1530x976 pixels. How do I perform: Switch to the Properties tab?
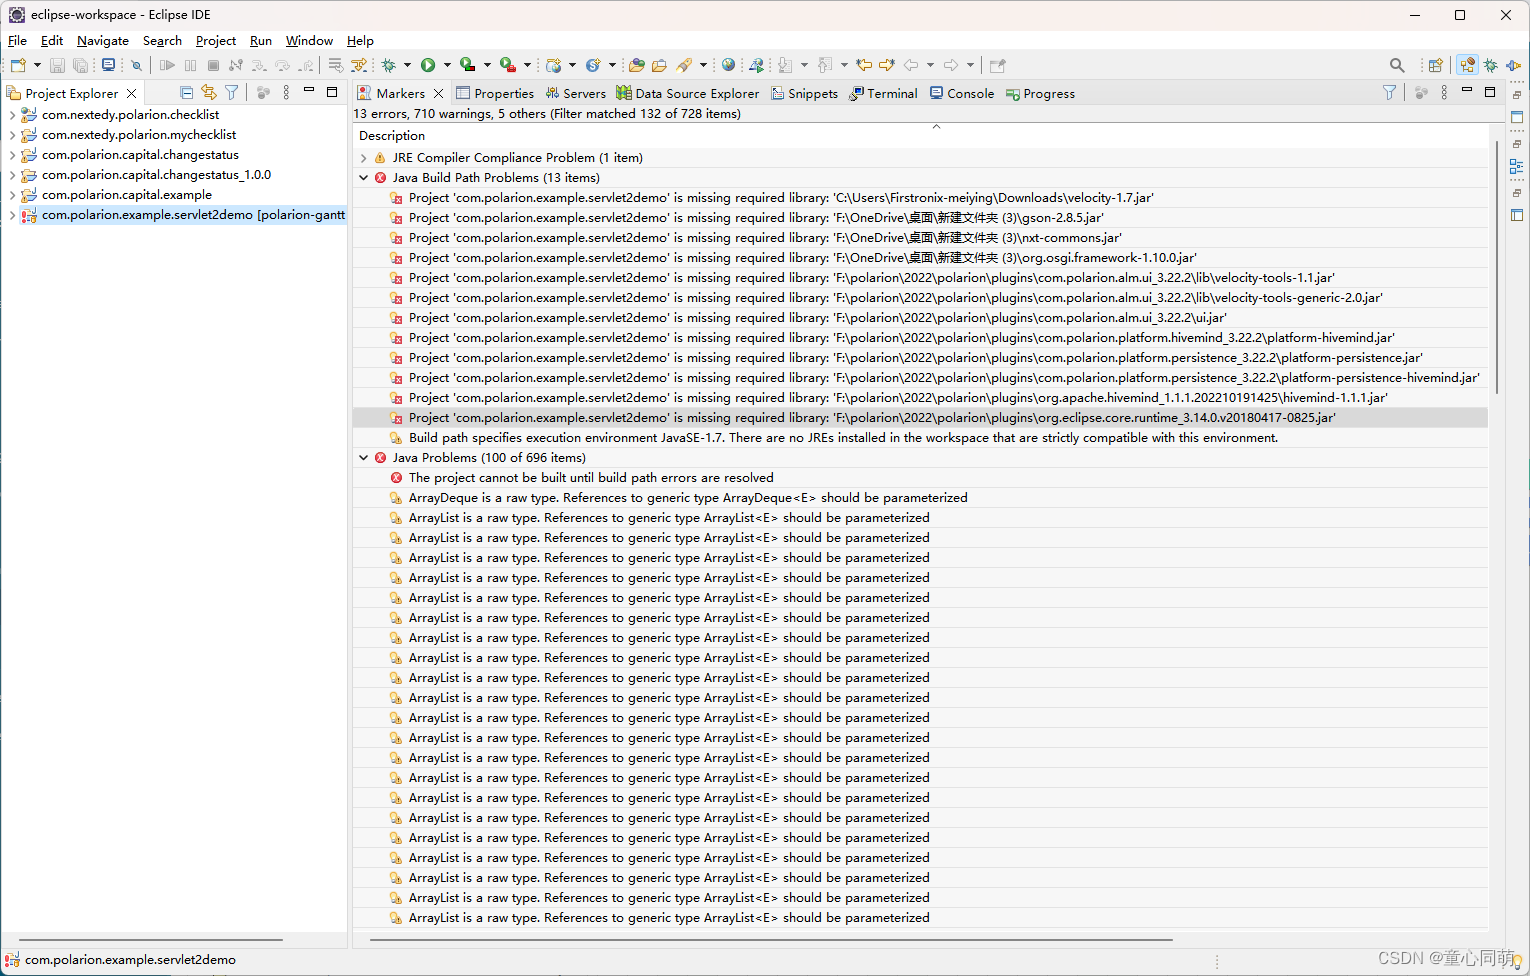495,93
